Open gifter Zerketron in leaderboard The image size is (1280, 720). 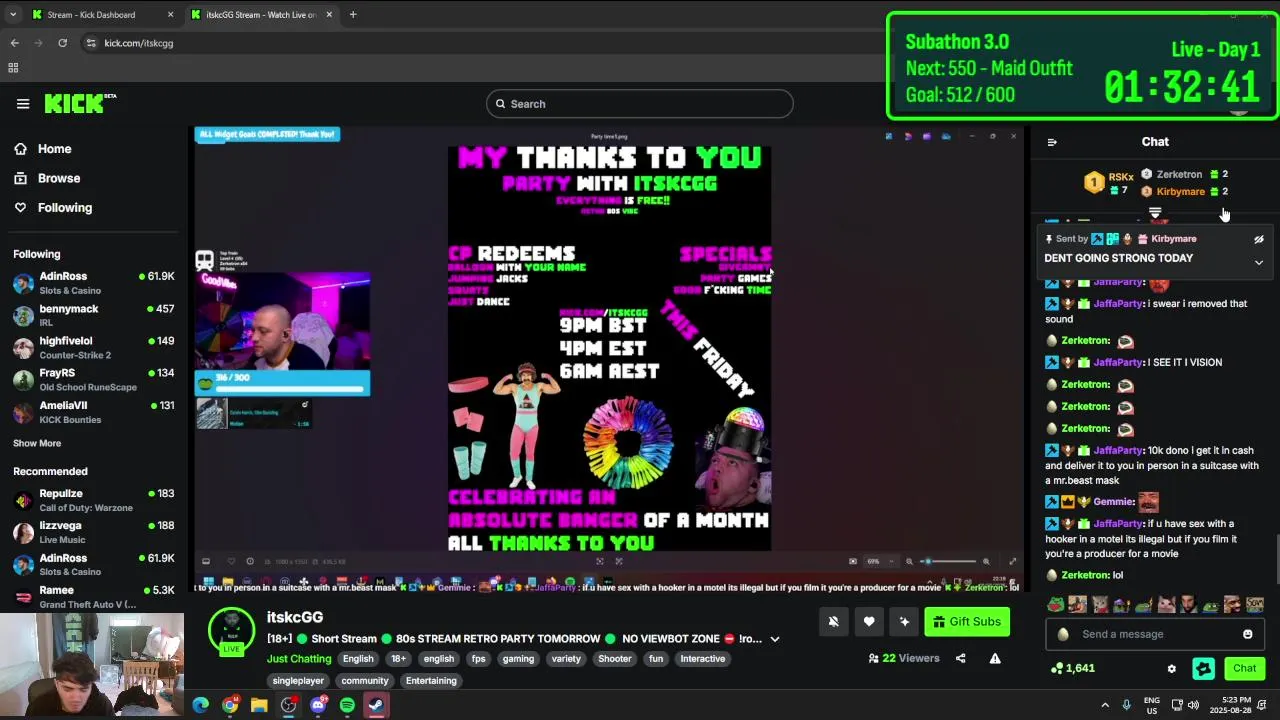click(x=1184, y=174)
